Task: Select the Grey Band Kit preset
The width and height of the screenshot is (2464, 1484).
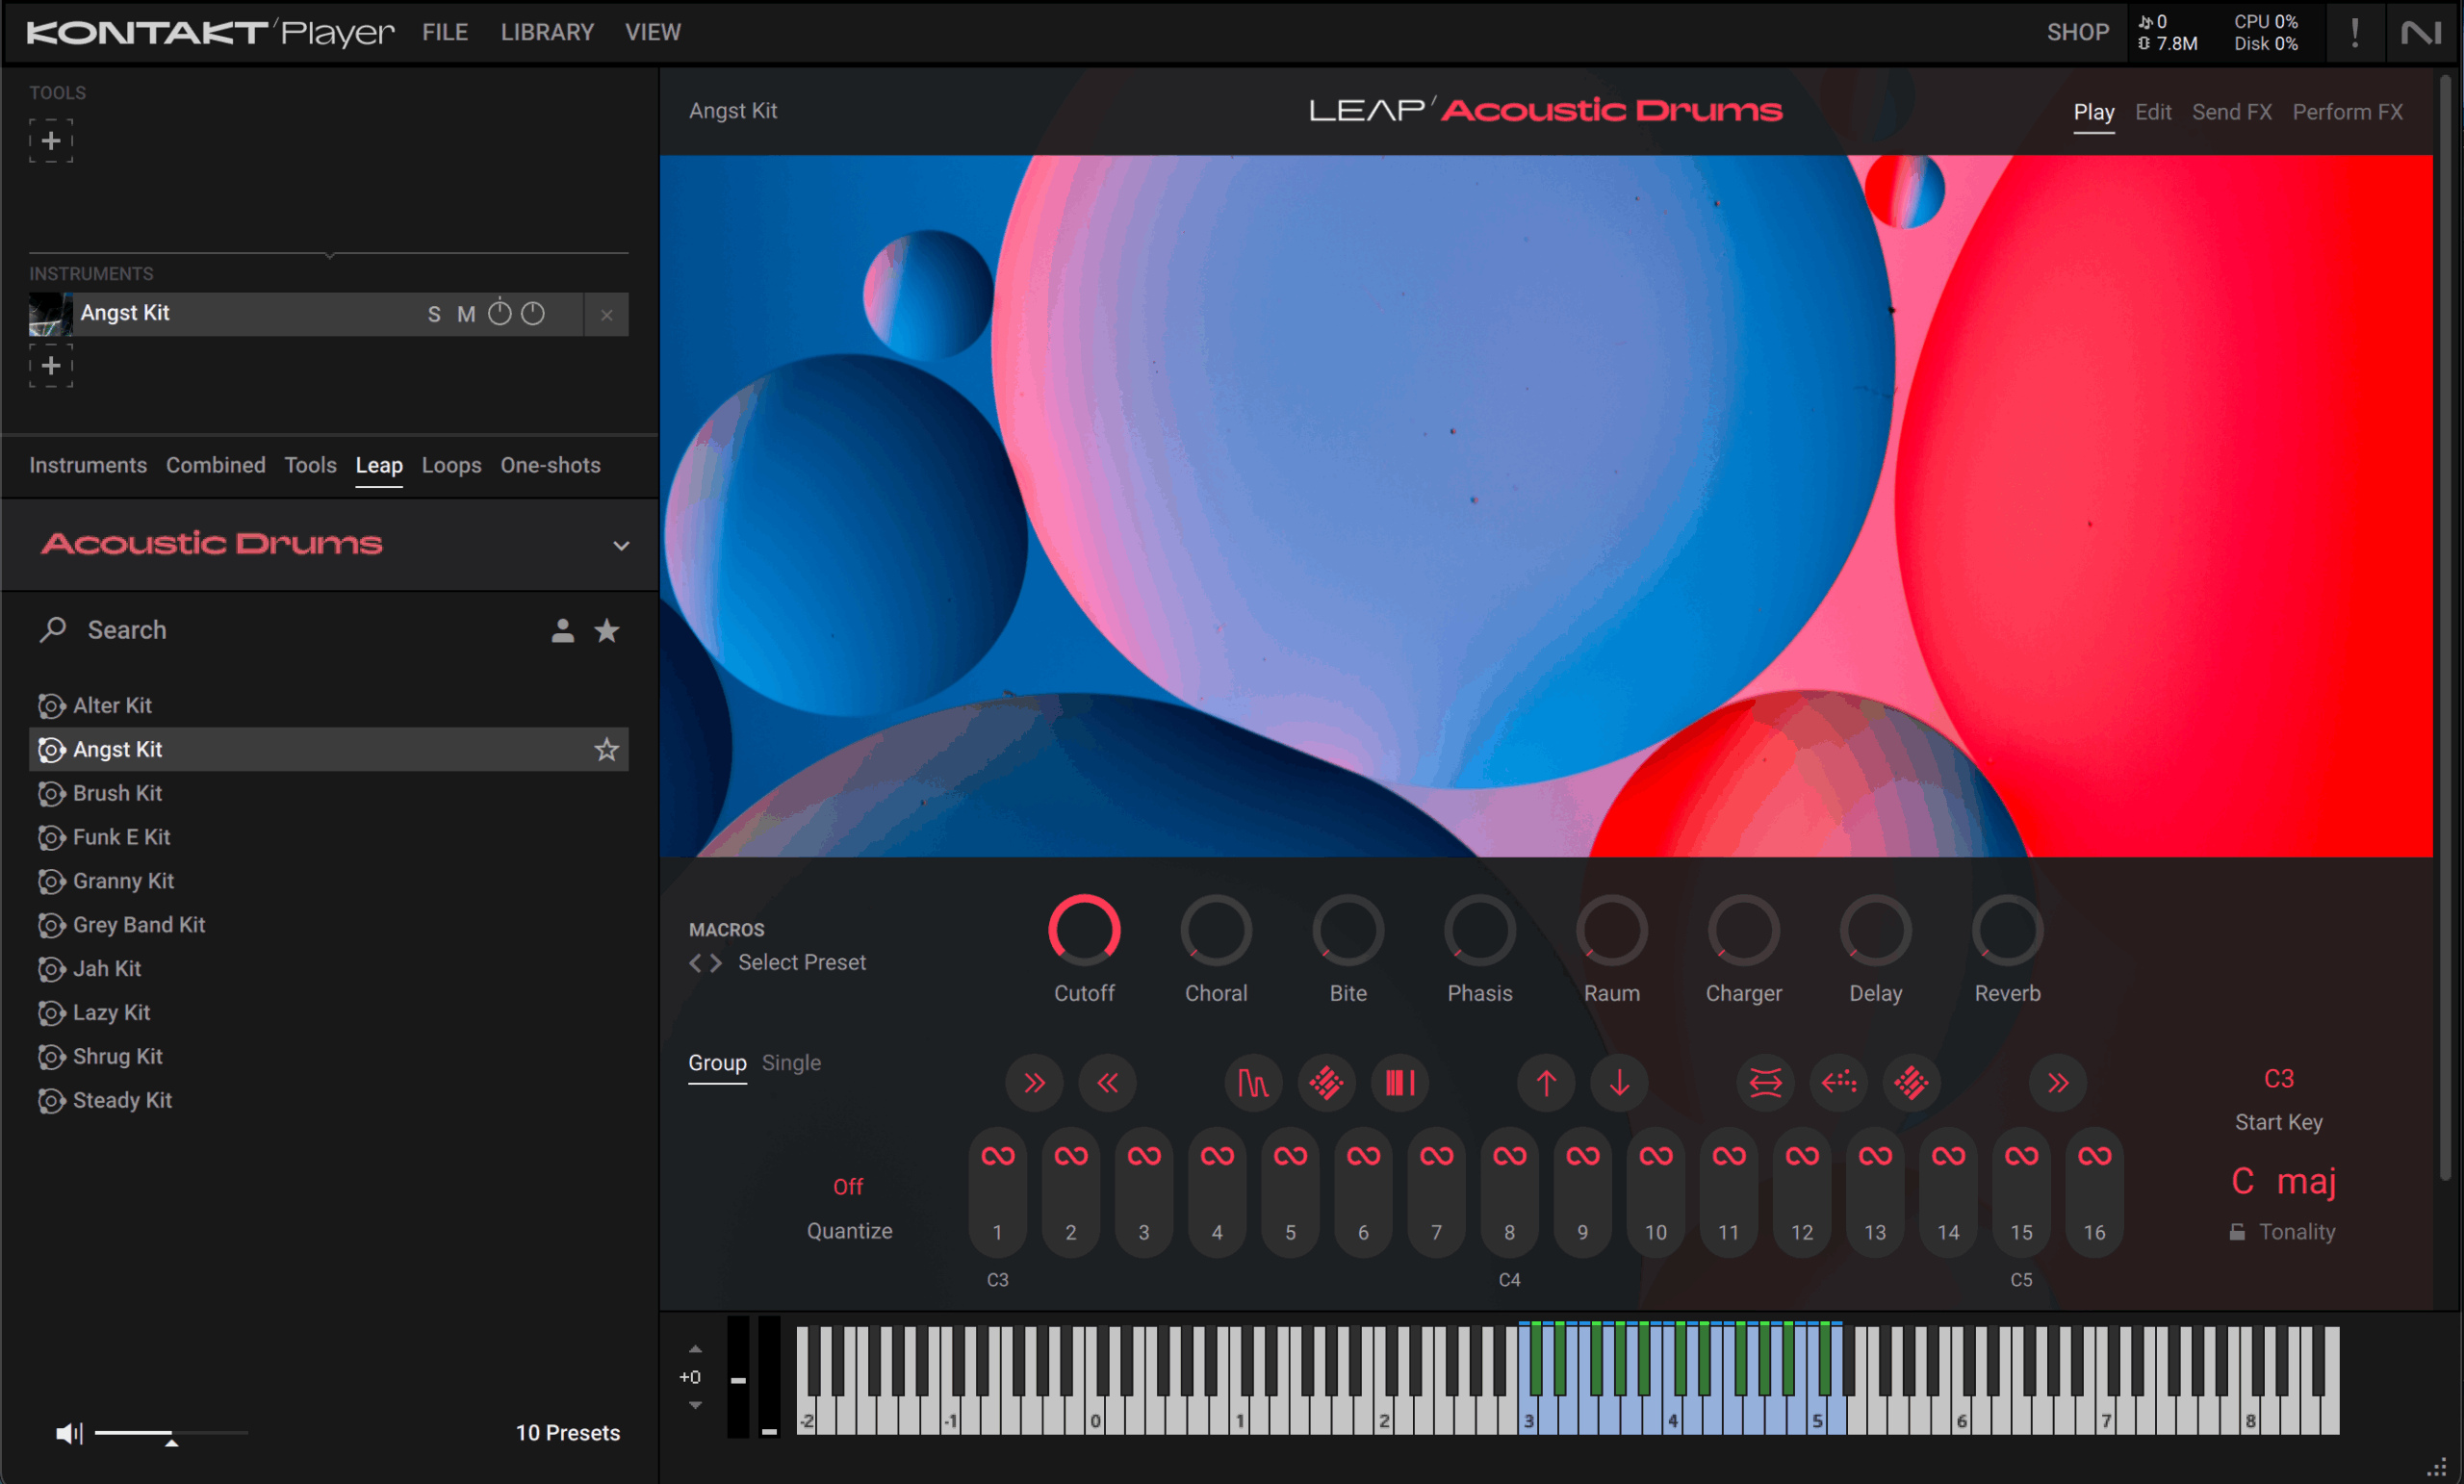Action: point(139,925)
